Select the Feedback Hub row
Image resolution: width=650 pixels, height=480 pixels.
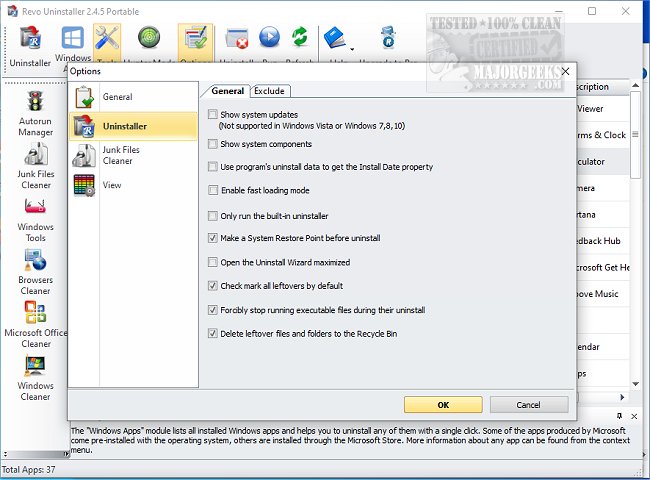(x=603, y=241)
